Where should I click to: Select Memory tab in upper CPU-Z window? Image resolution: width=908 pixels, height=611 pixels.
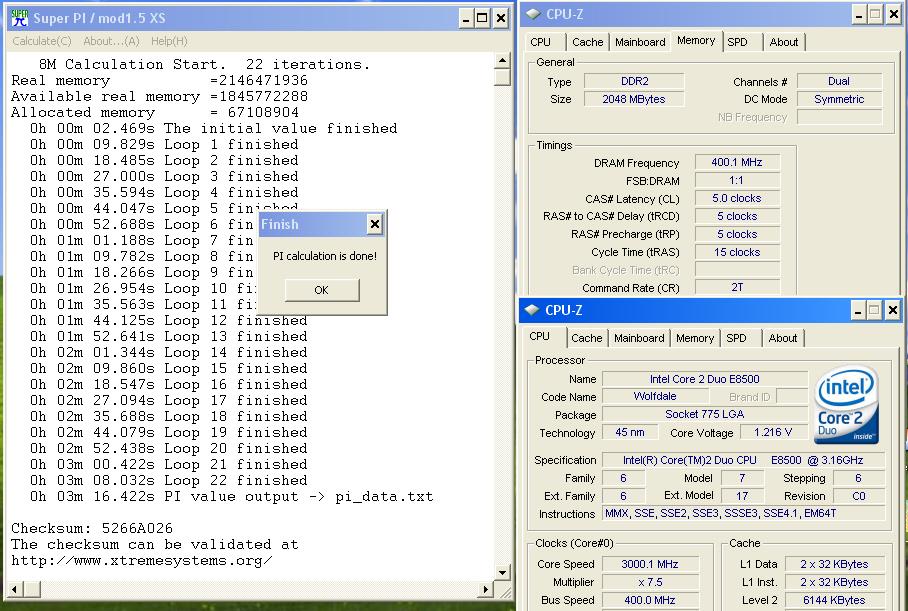(x=695, y=41)
